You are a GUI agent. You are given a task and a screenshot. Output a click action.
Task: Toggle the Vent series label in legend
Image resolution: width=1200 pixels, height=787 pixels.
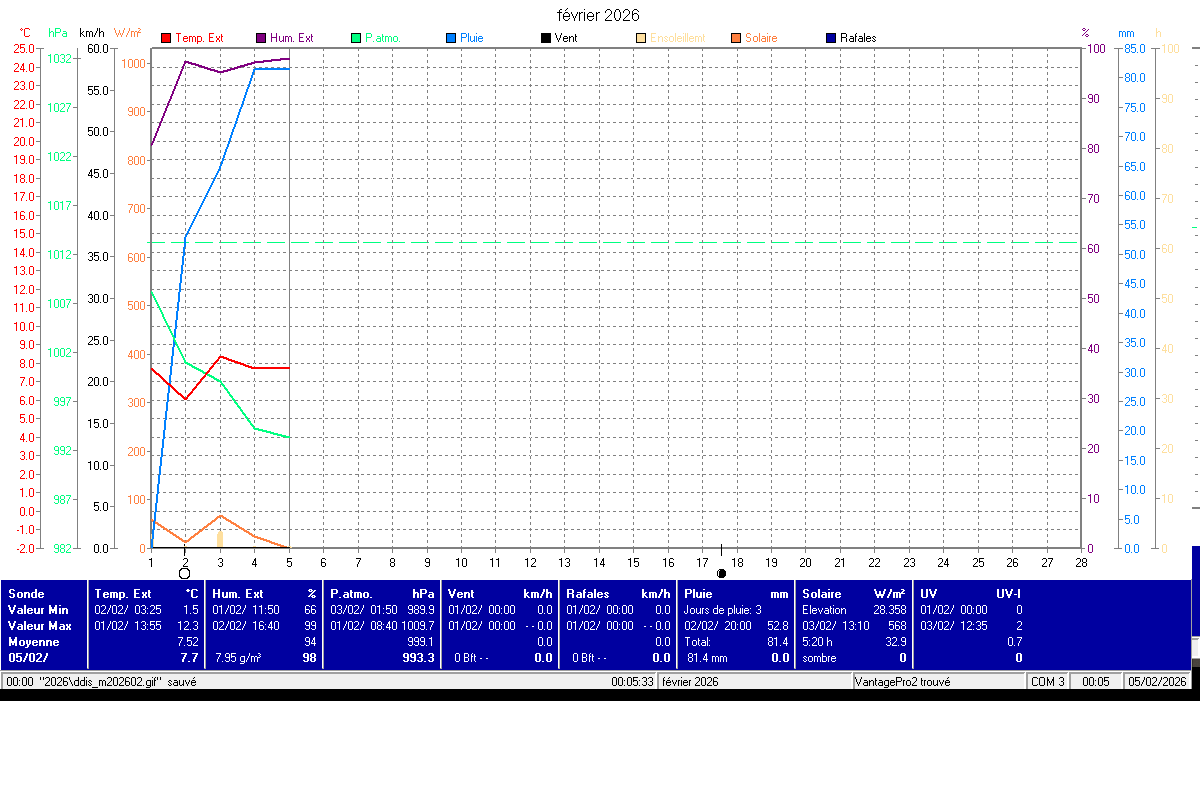tap(566, 38)
